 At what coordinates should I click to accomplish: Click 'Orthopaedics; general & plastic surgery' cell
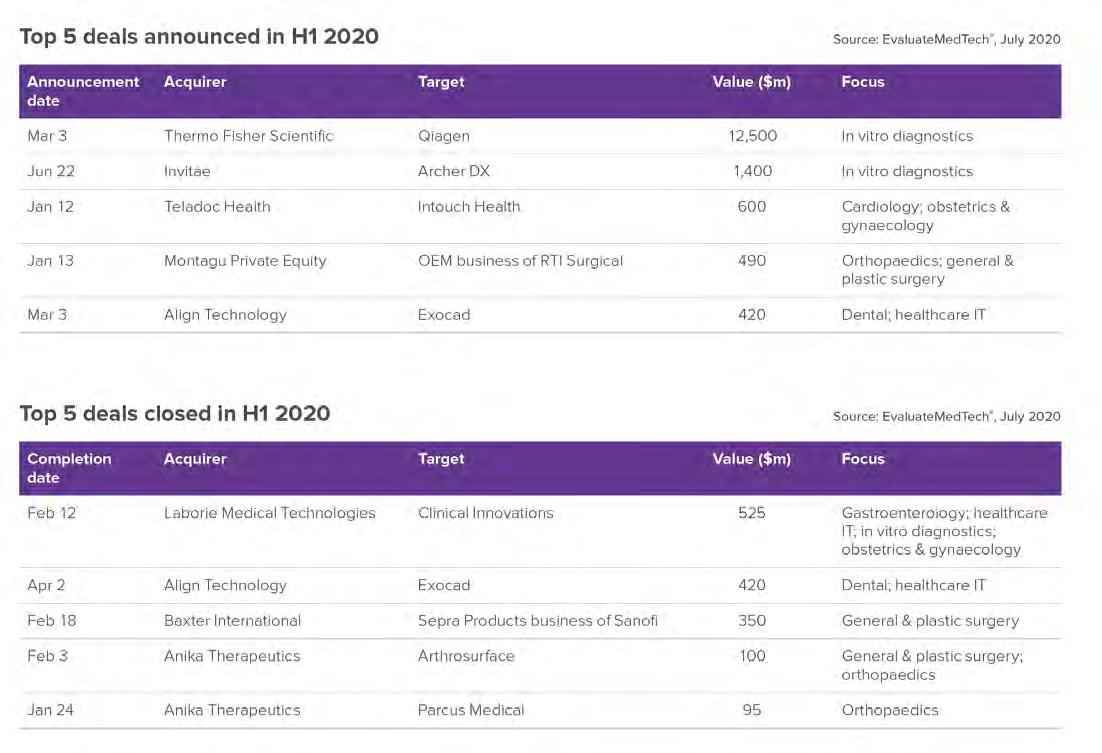[928, 270]
